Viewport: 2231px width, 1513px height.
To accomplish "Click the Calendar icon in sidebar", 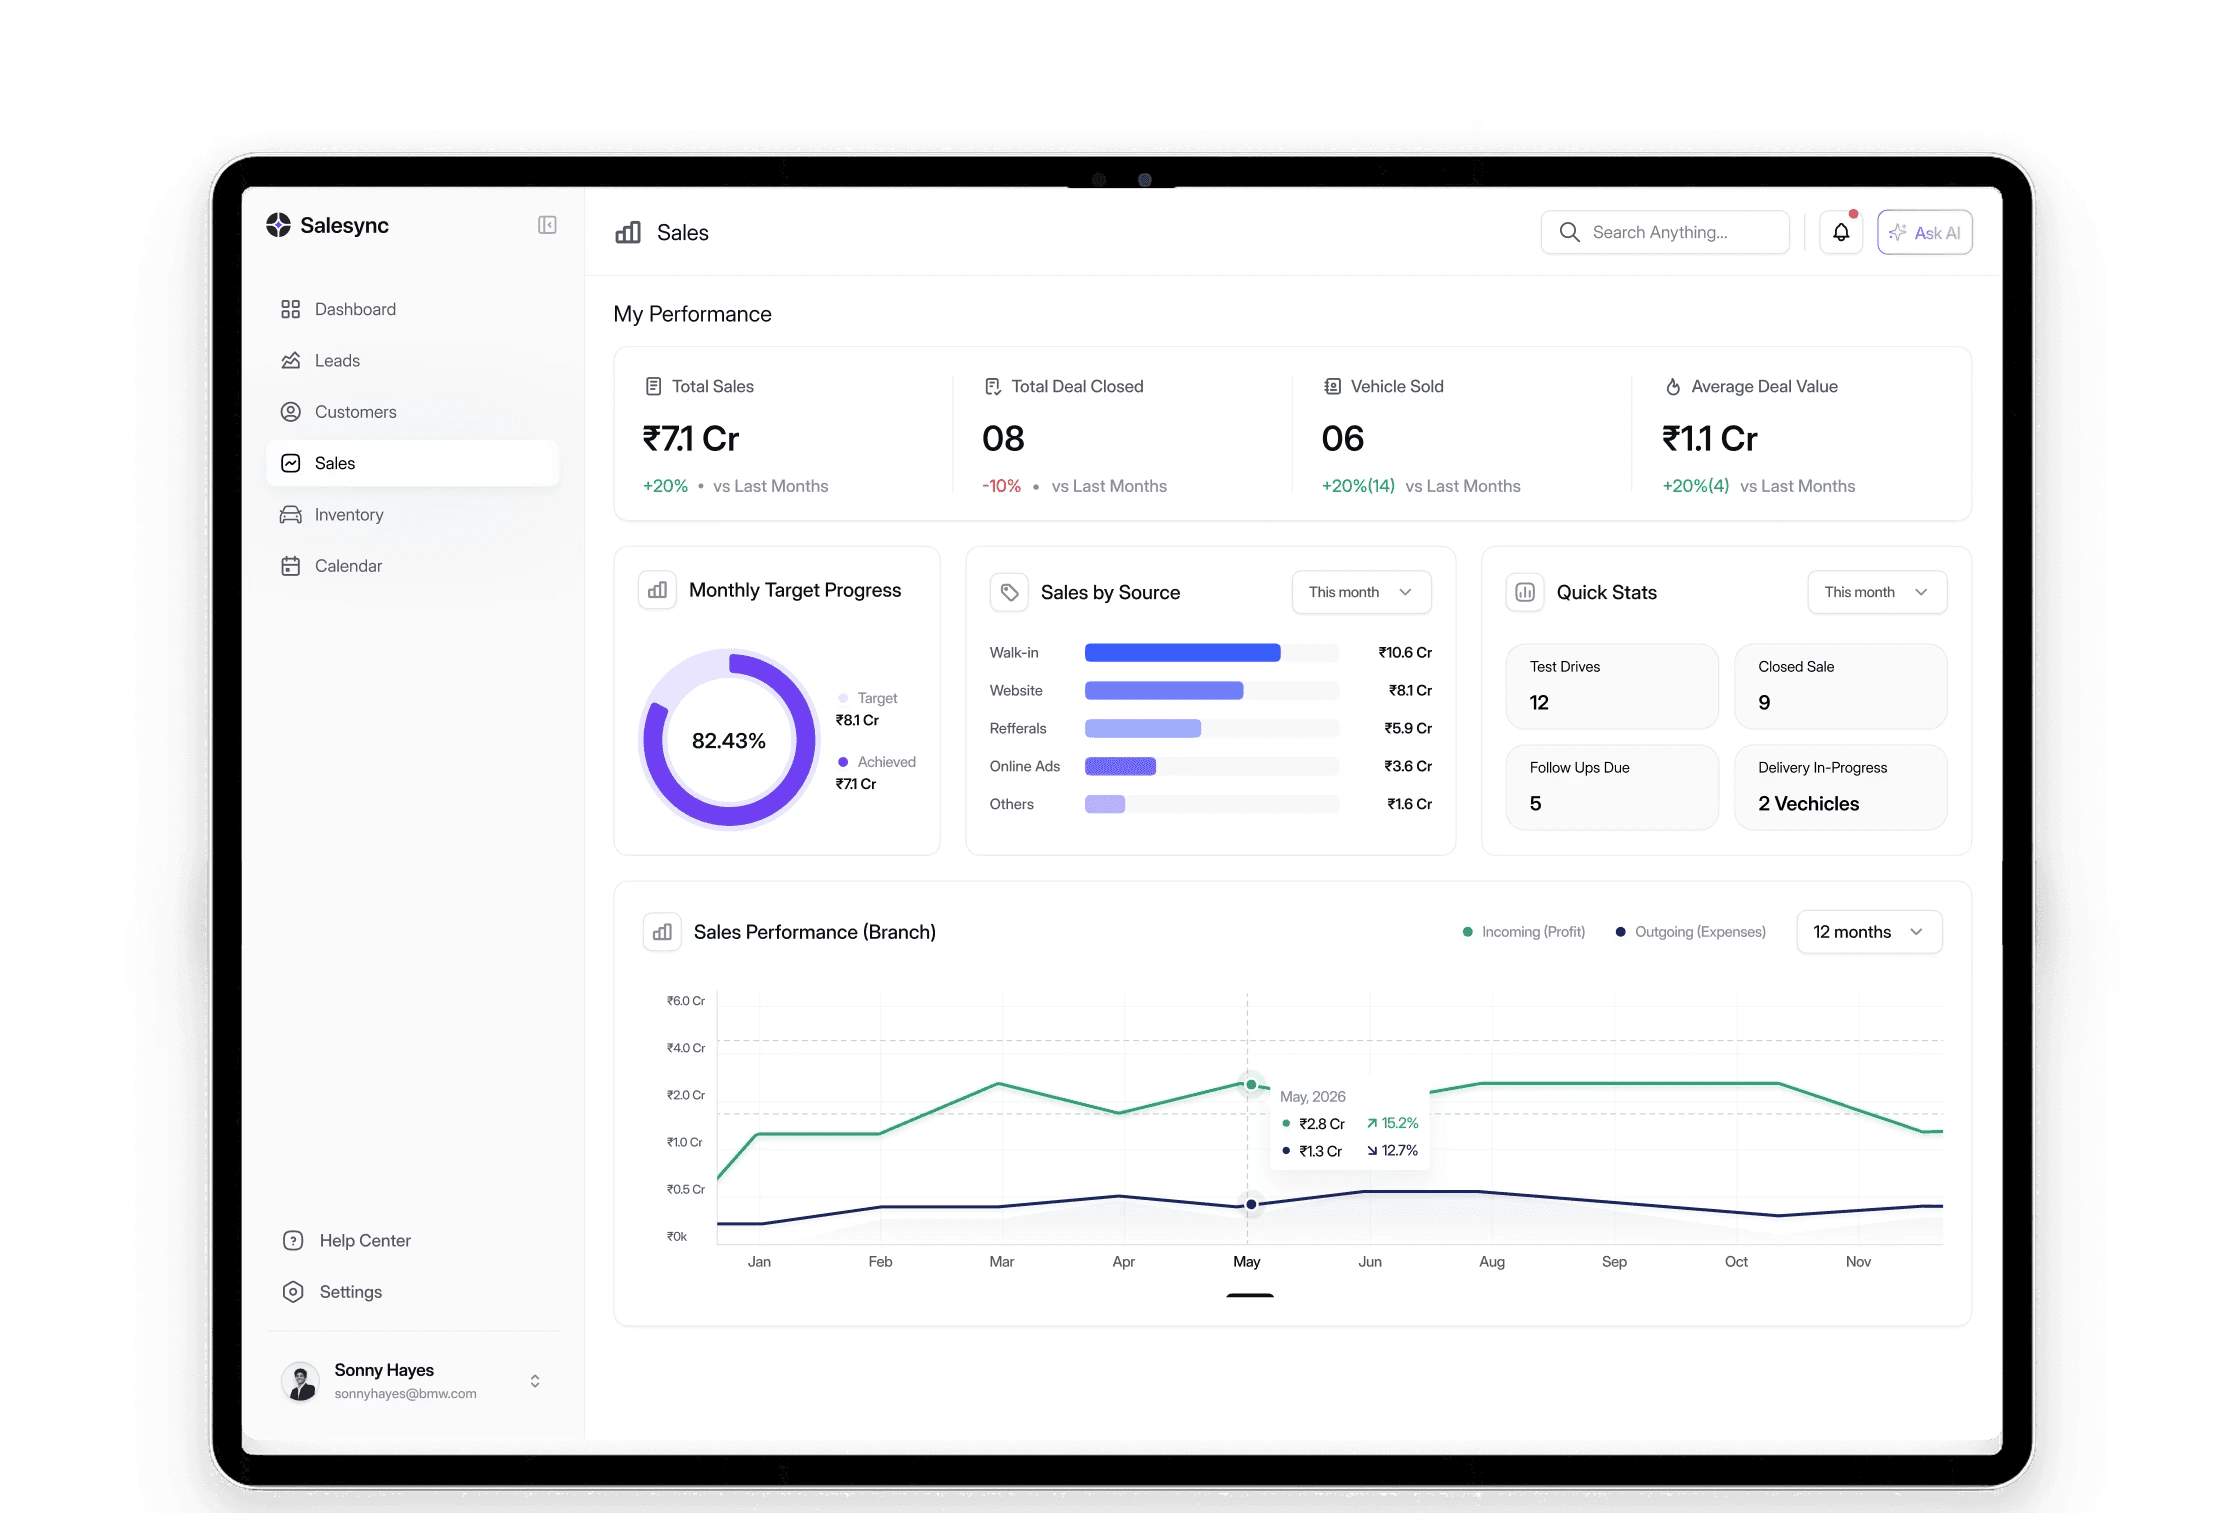I will coord(291,566).
